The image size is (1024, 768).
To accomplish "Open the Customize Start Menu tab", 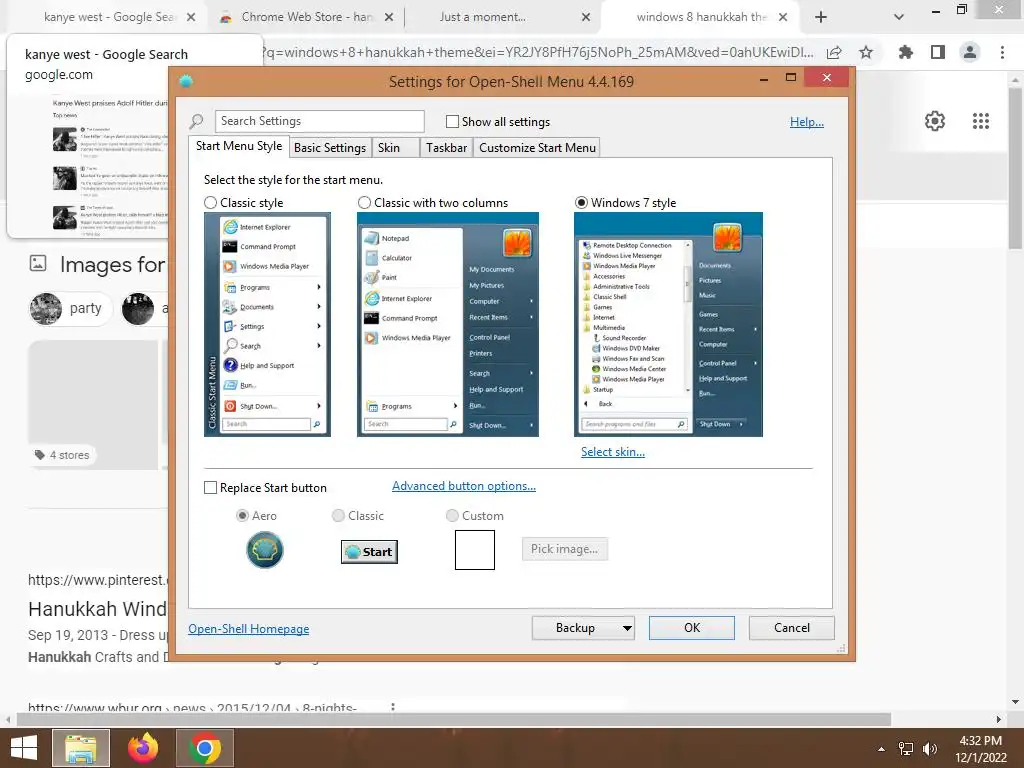I will [537, 148].
